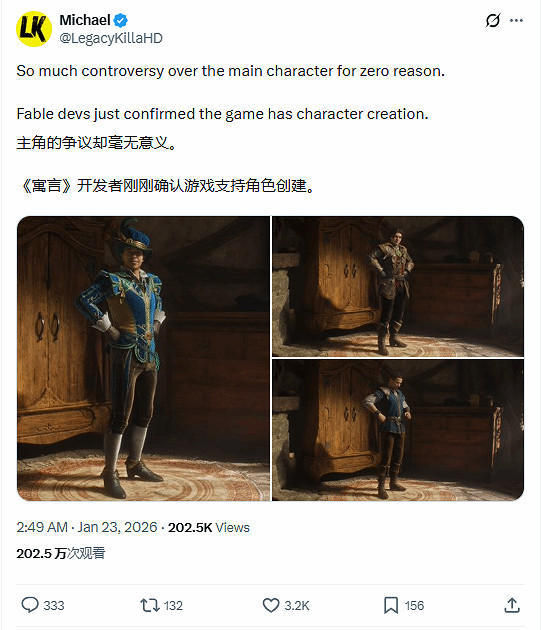Open the Grok slash-circle icon

pyautogui.click(x=493, y=20)
